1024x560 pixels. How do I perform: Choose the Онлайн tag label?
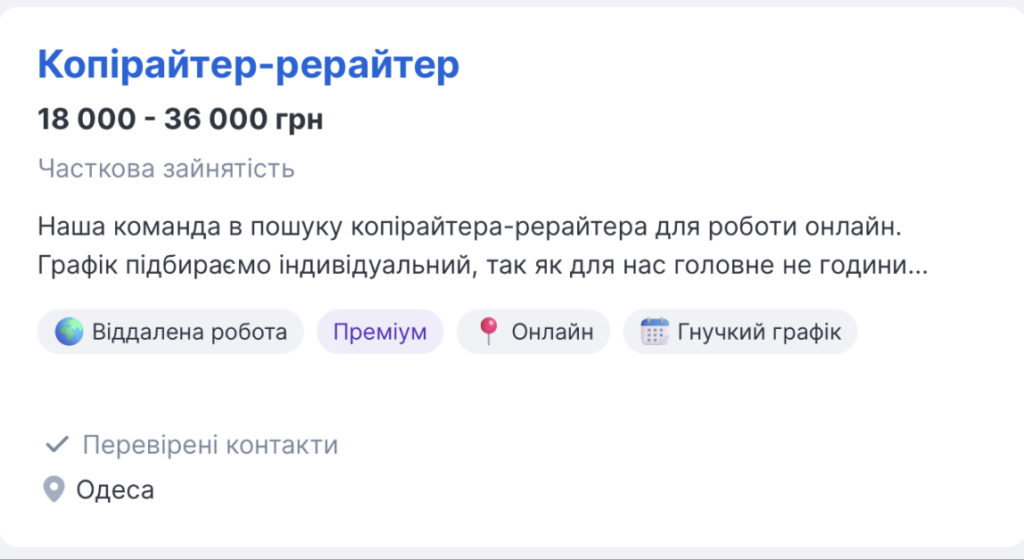[x=545, y=332]
